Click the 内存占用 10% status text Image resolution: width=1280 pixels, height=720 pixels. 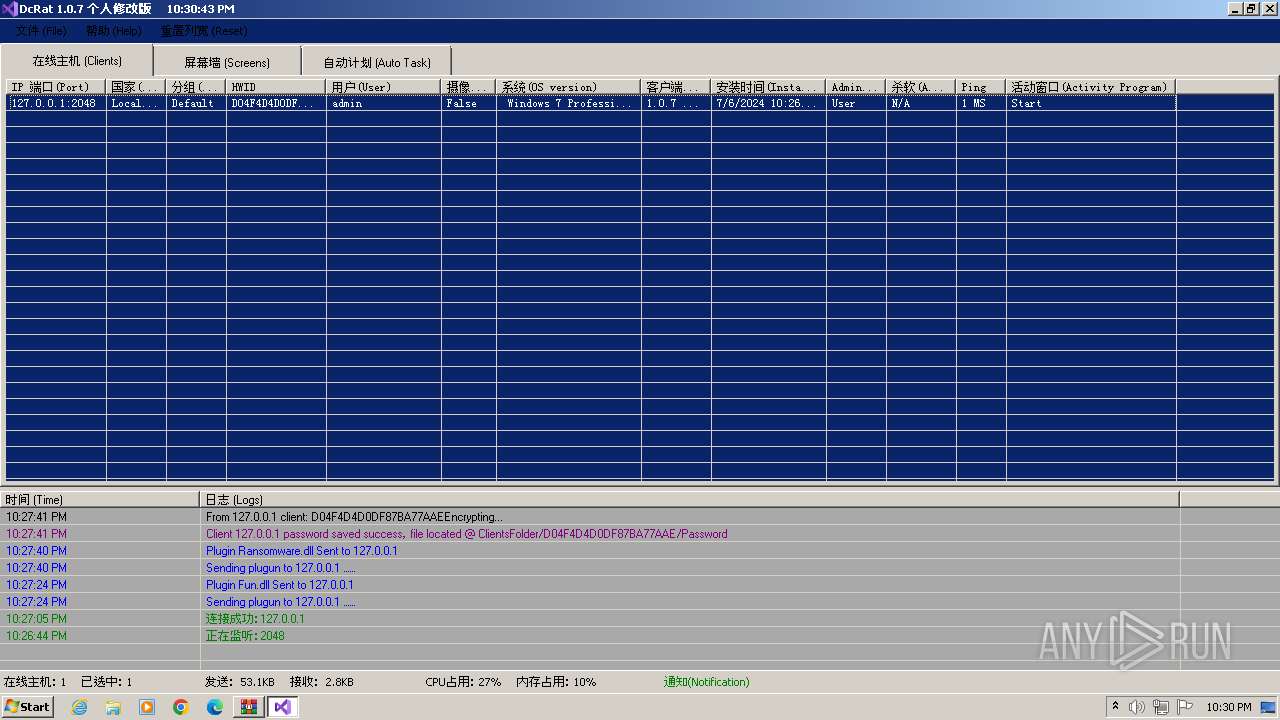point(556,682)
